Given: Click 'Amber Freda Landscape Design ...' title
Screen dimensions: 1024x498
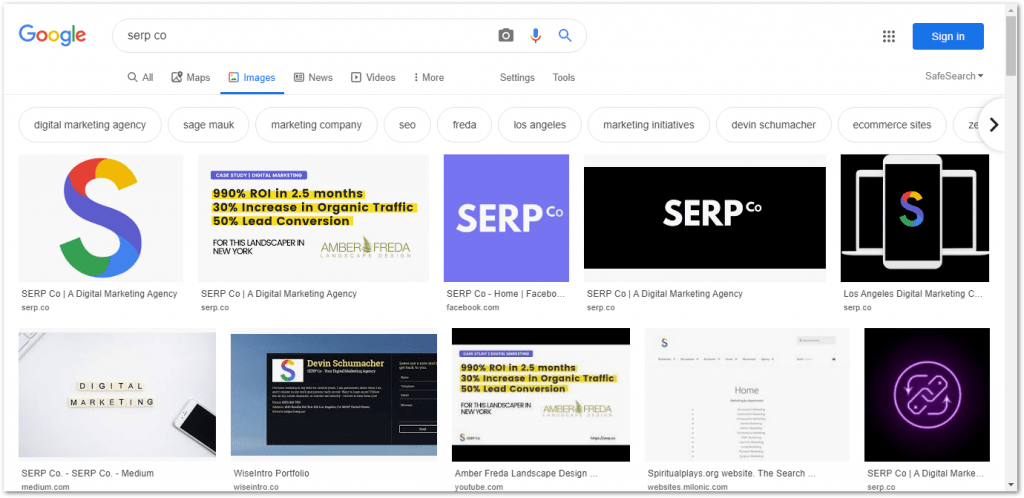Looking at the screenshot, I should pos(526,473).
